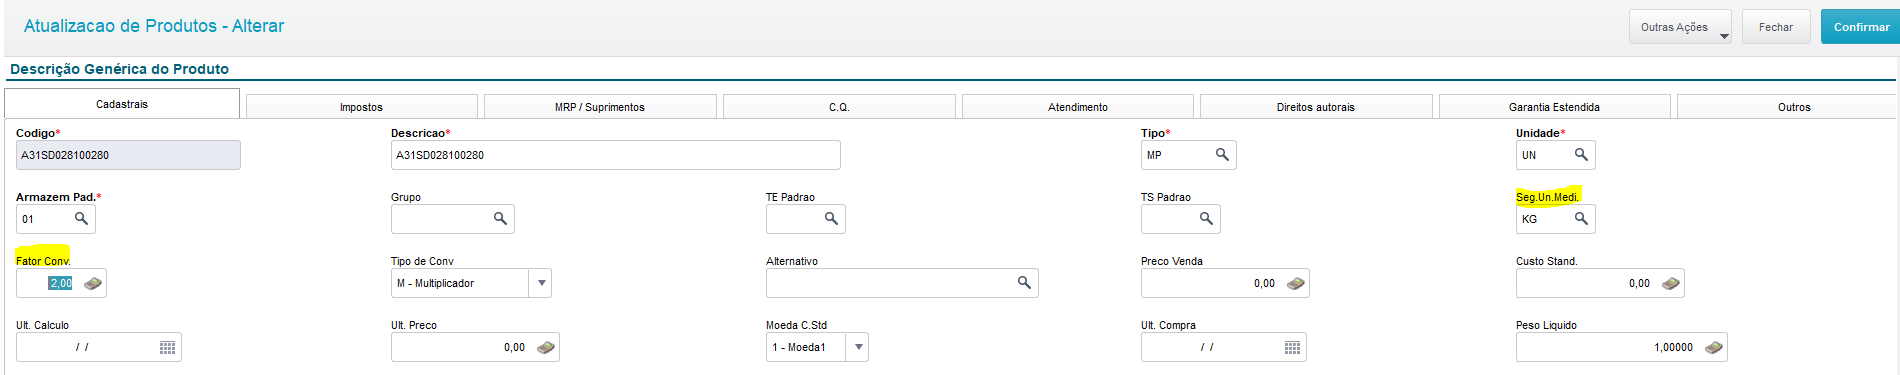Open calculator icon in Fator Conv. field
The image size is (1900, 375).
click(92, 283)
